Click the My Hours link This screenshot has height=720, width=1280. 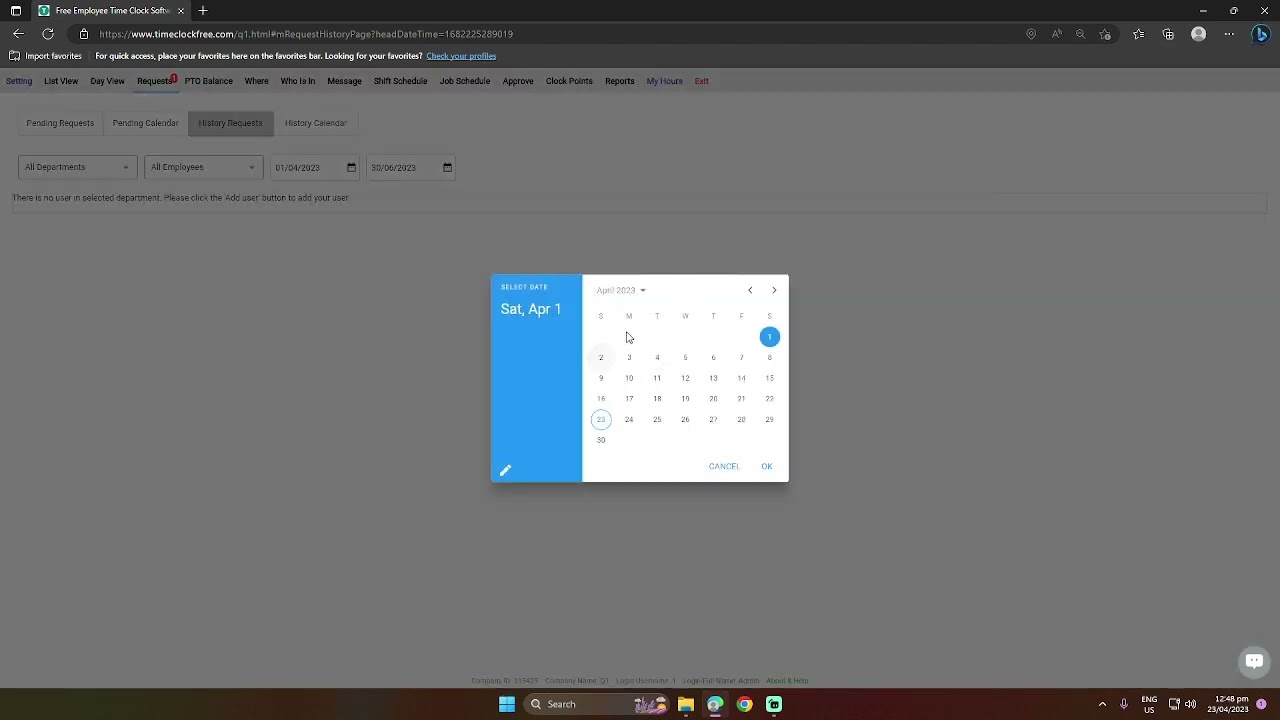tap(664, 81)
